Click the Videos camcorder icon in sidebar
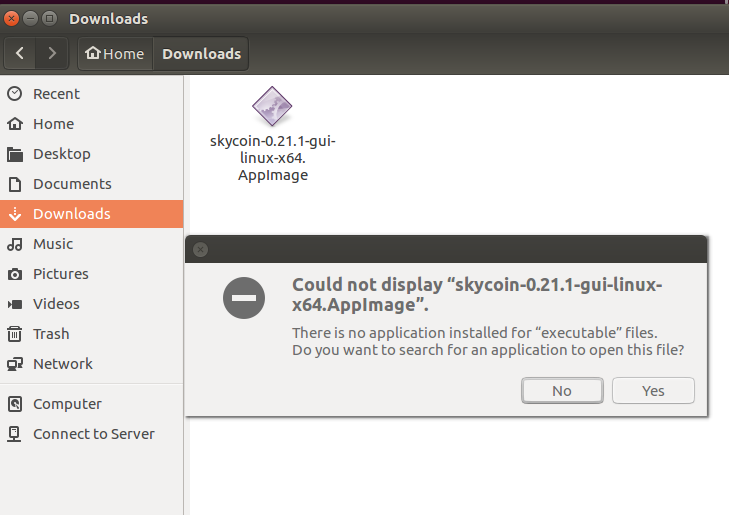The width and height of the screenshot is (729, 515). 15,304
